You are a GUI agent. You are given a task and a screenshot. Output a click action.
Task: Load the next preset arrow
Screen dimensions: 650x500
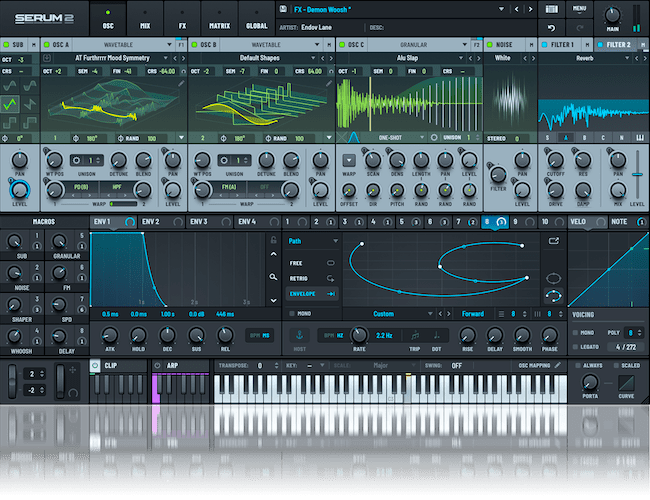click(x=530, y=9)
